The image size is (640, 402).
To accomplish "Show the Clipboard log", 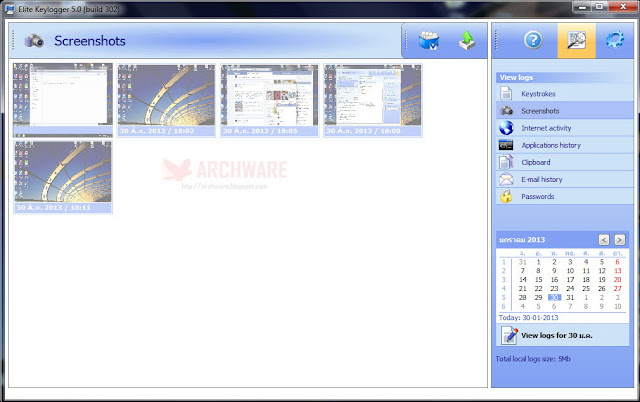I will coord(565,162).
